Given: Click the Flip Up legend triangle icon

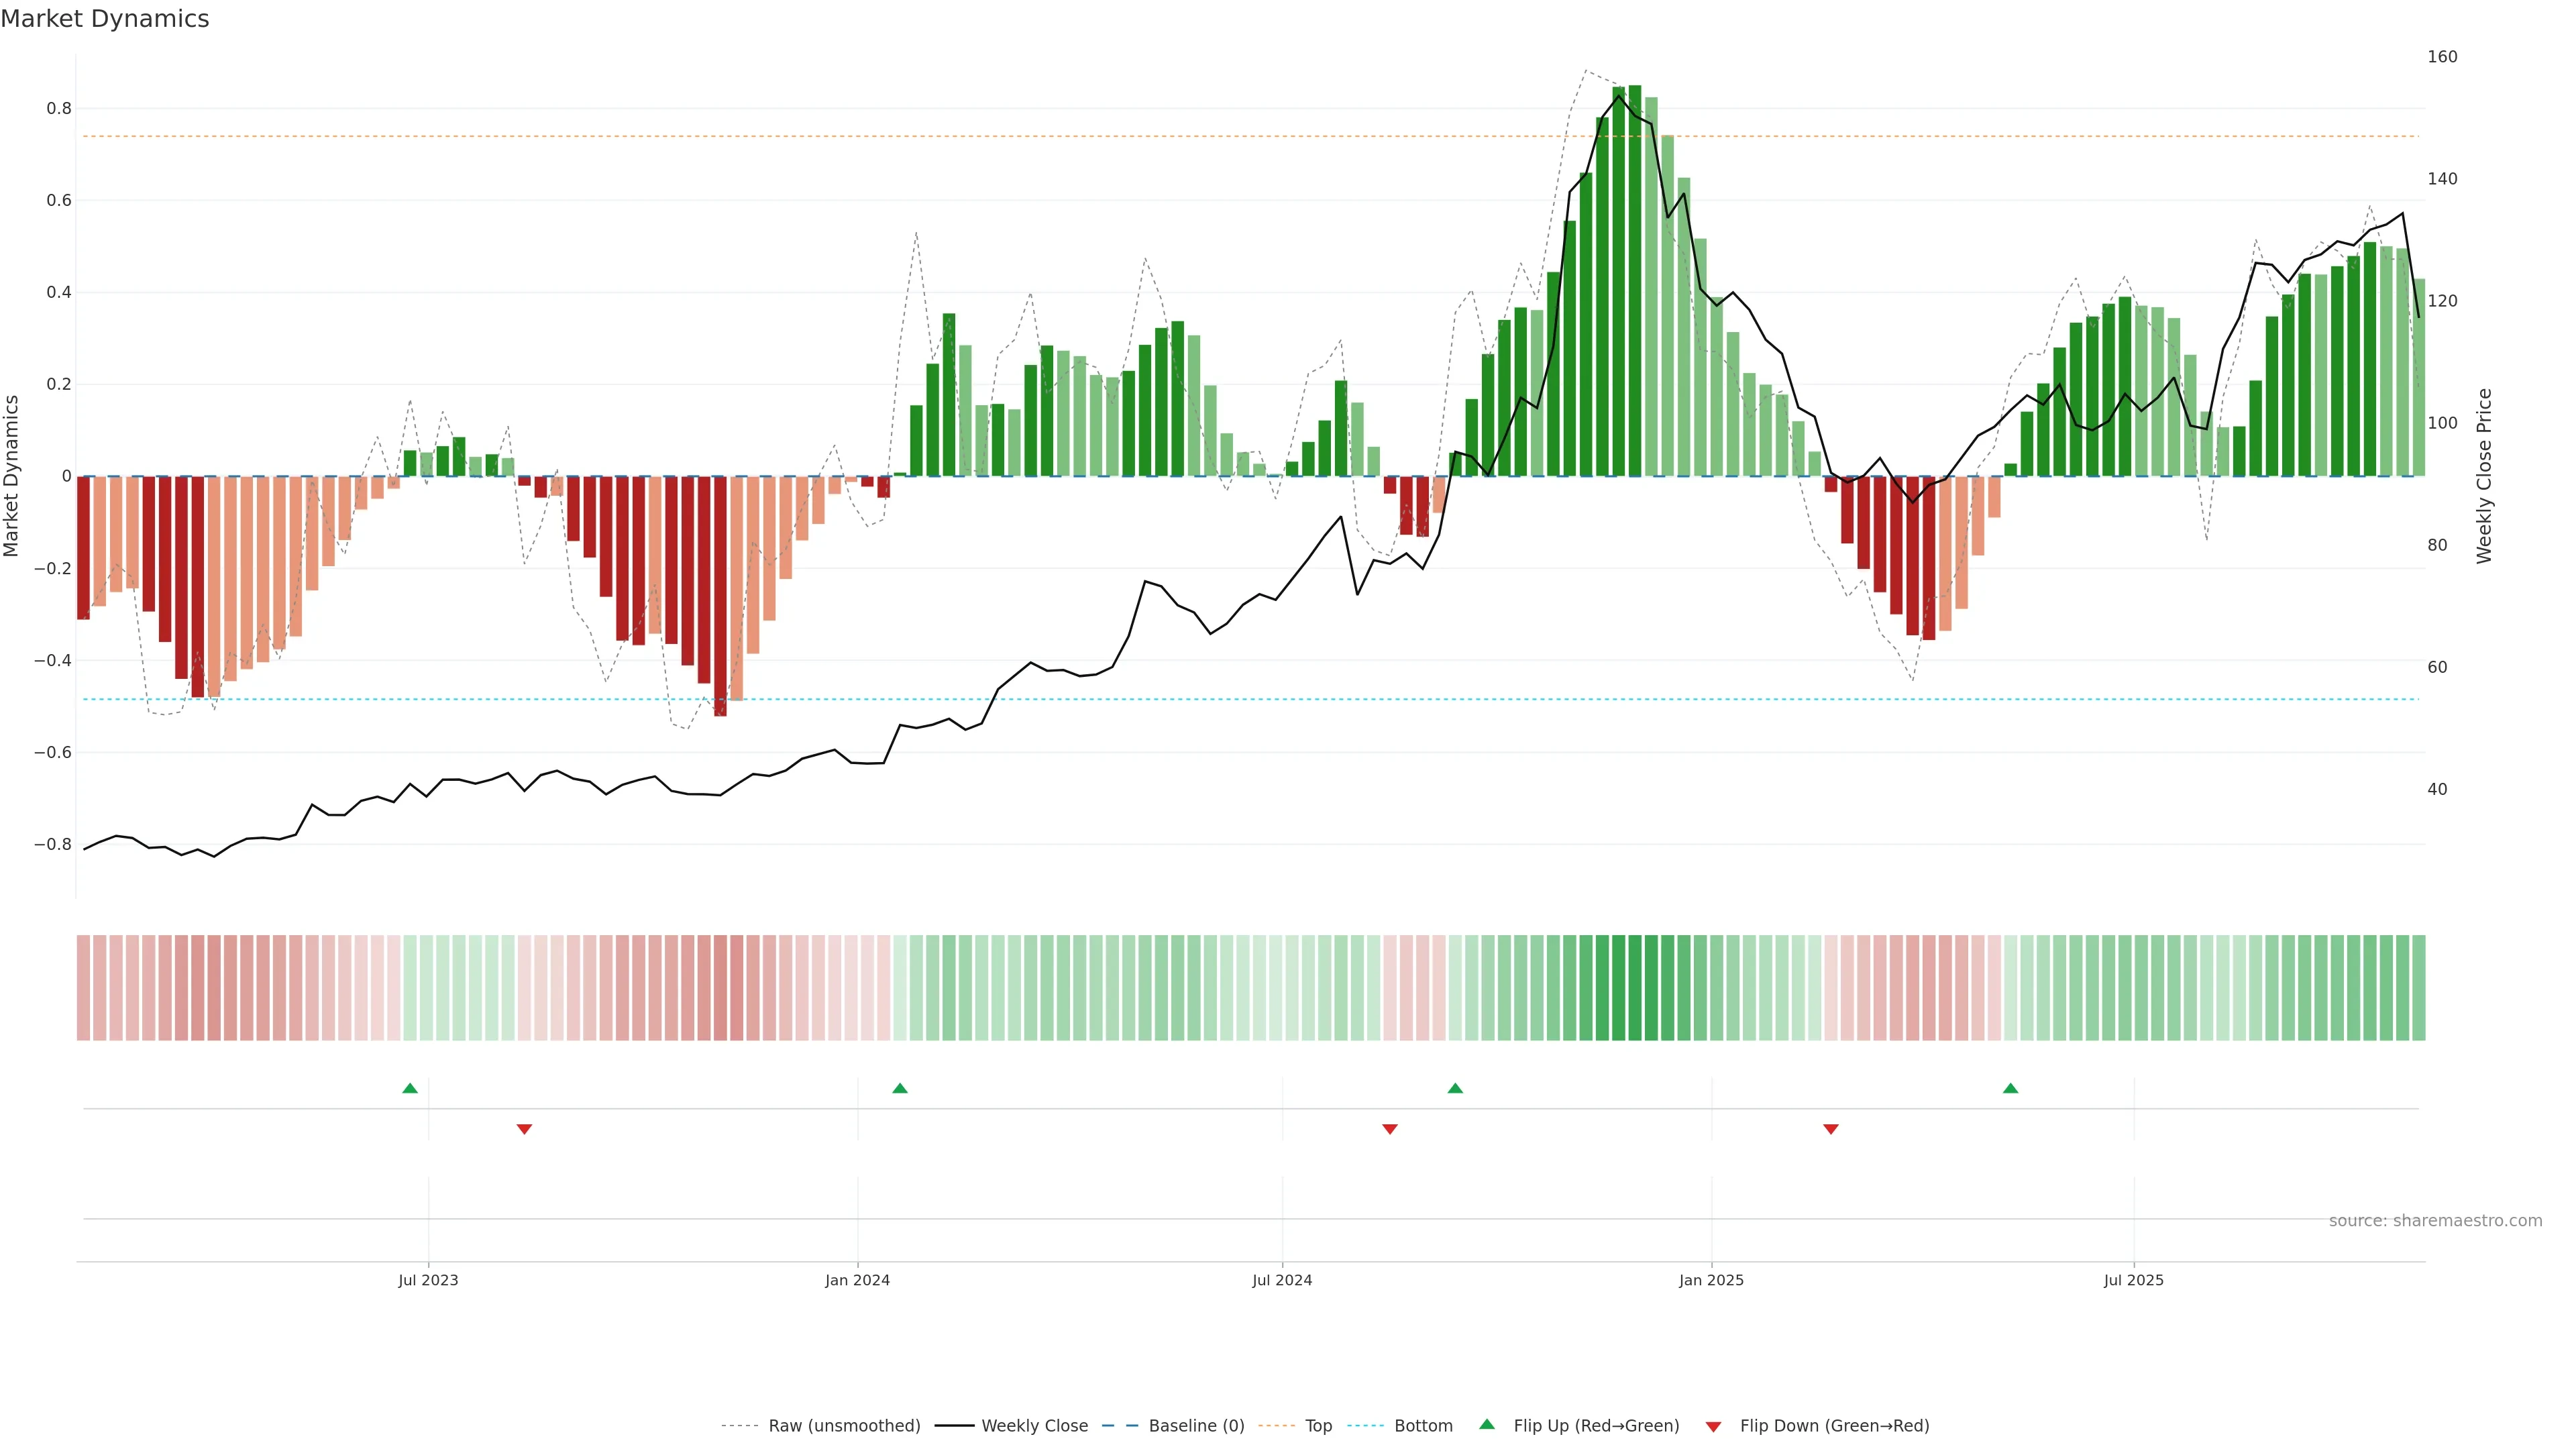Looking at the screenshot, I should pos(1487,1424).
